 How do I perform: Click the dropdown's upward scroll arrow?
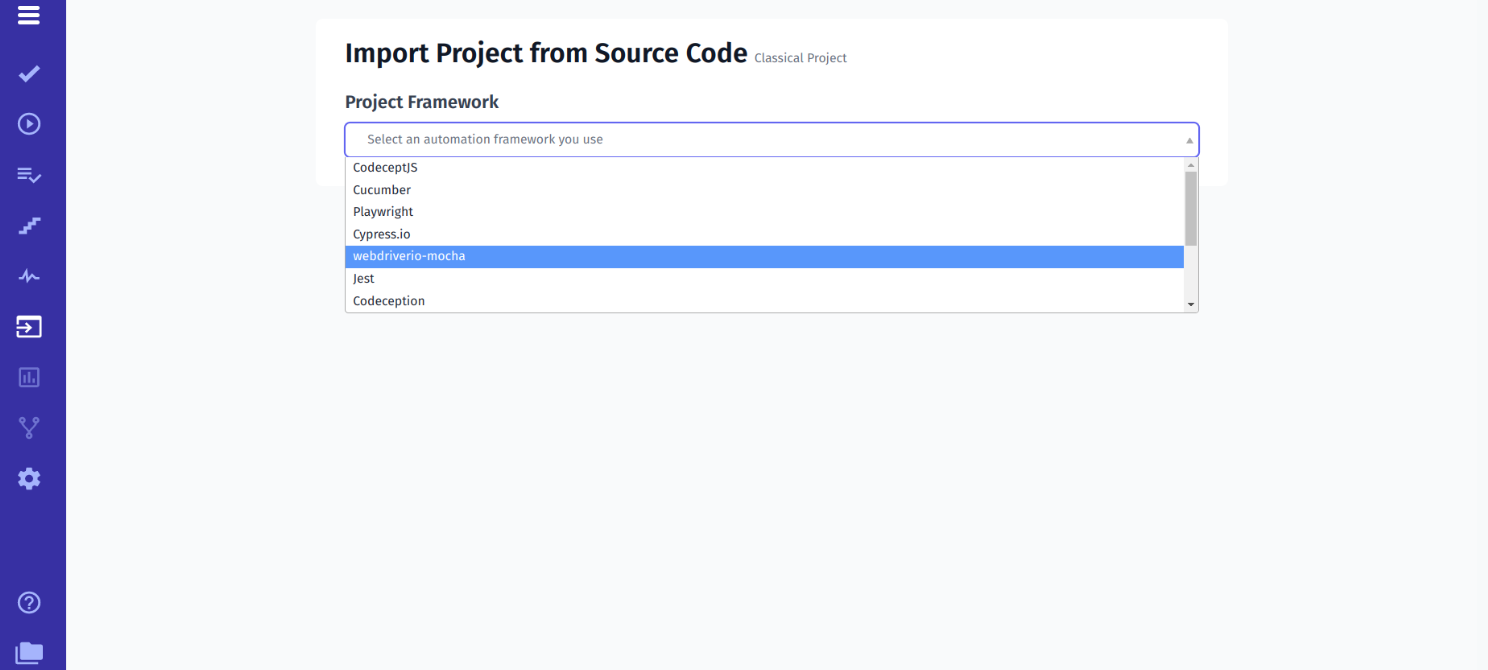tap(1190, 163)
